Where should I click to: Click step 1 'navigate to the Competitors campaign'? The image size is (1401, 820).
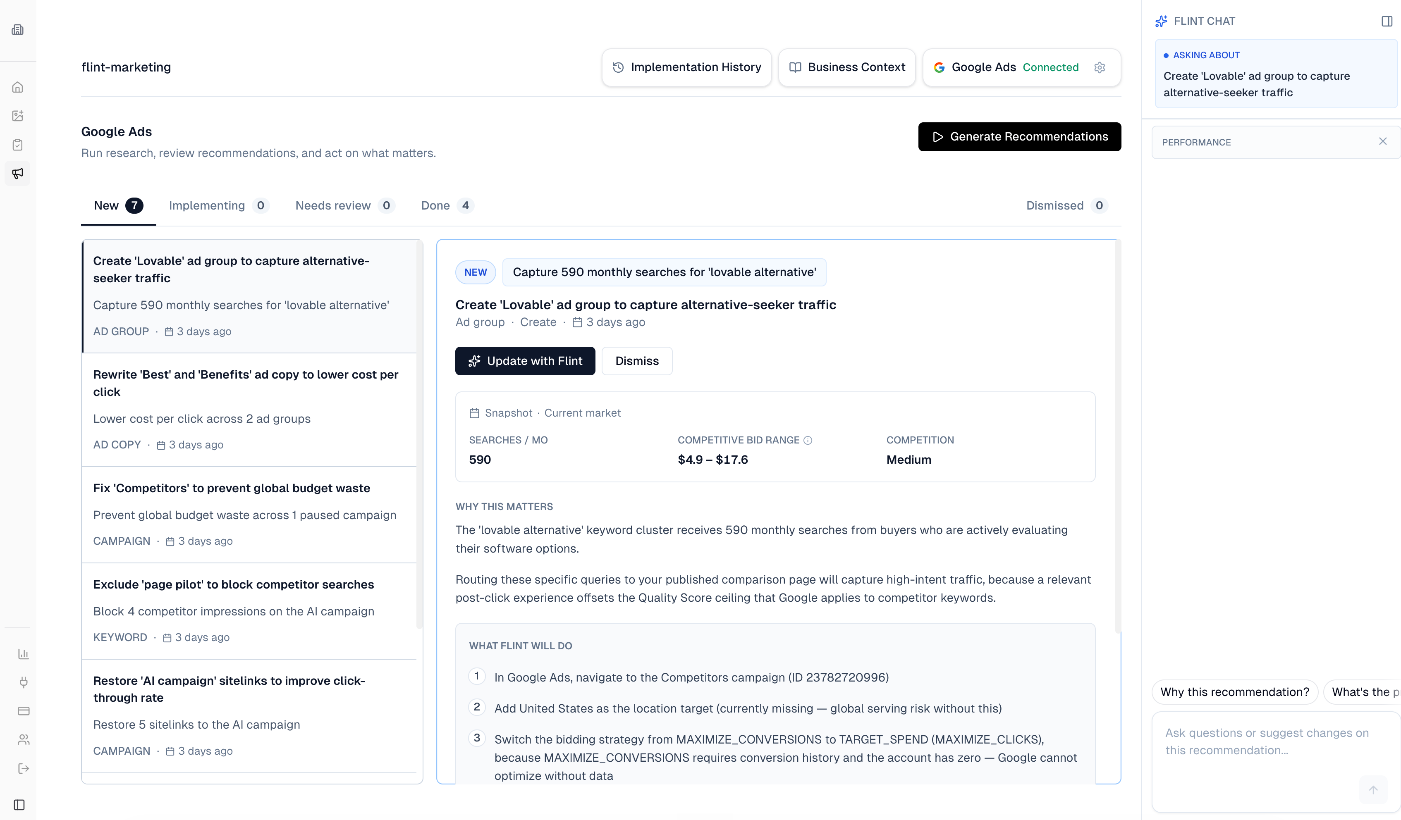pos(691,677)
